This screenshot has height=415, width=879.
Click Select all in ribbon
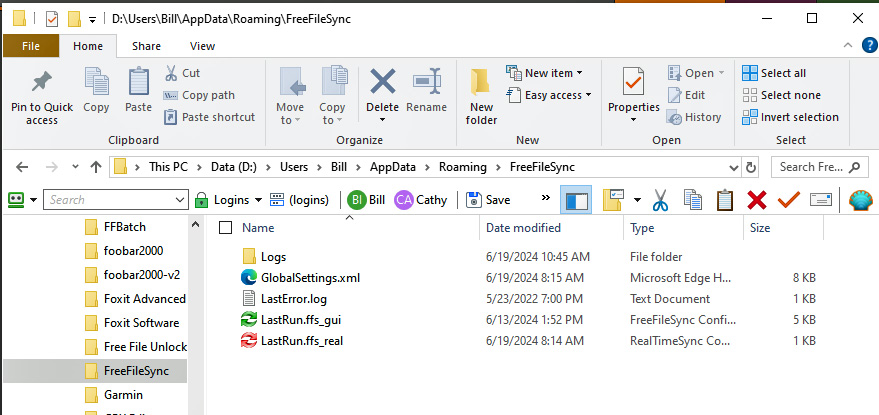click(774, 73)
